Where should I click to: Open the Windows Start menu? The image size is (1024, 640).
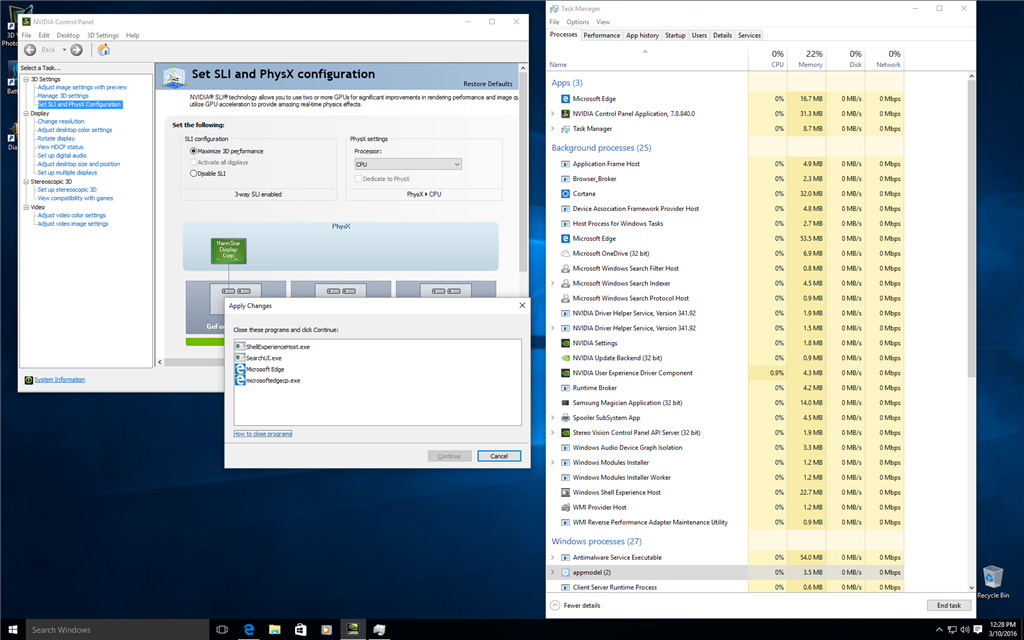[12, 630]
